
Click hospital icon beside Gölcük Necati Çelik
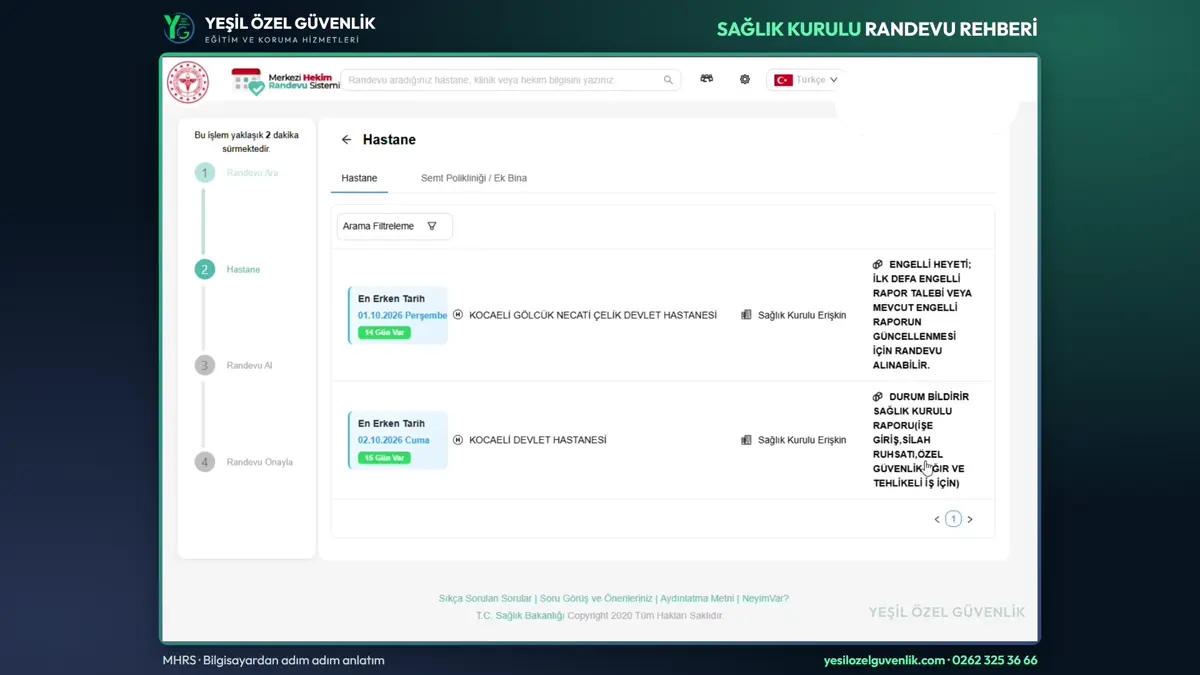(458, 315)
